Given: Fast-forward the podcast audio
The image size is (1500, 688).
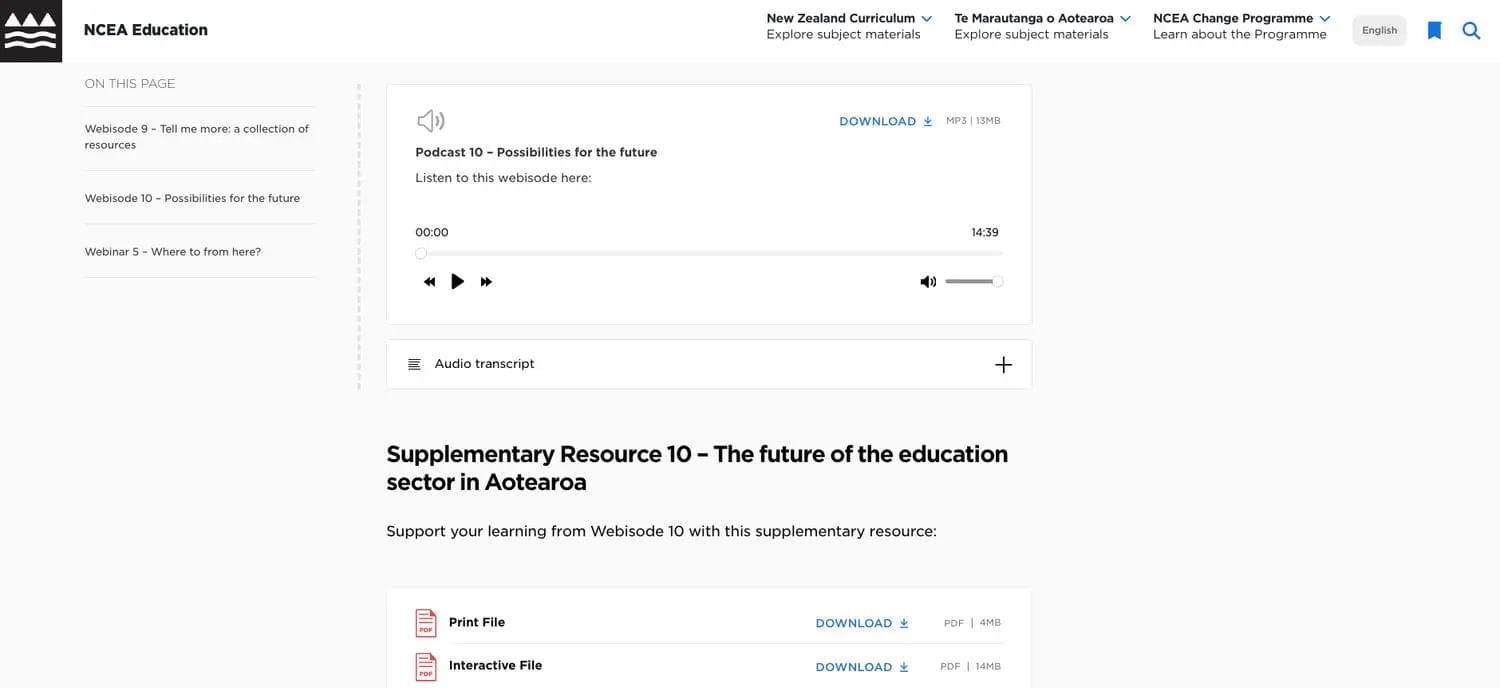Looking at the screenshot, I should 486,282.
